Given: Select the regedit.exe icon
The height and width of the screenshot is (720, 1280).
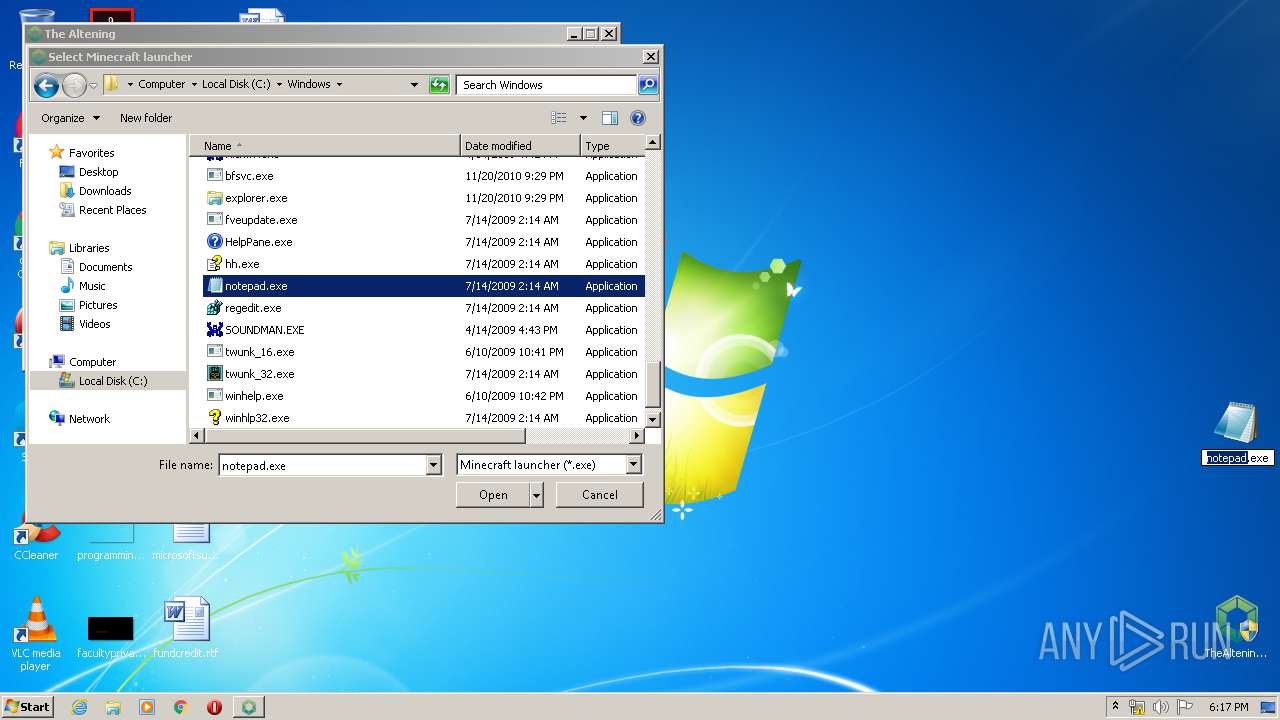Looking at the screenshot, I should point(214,307).
